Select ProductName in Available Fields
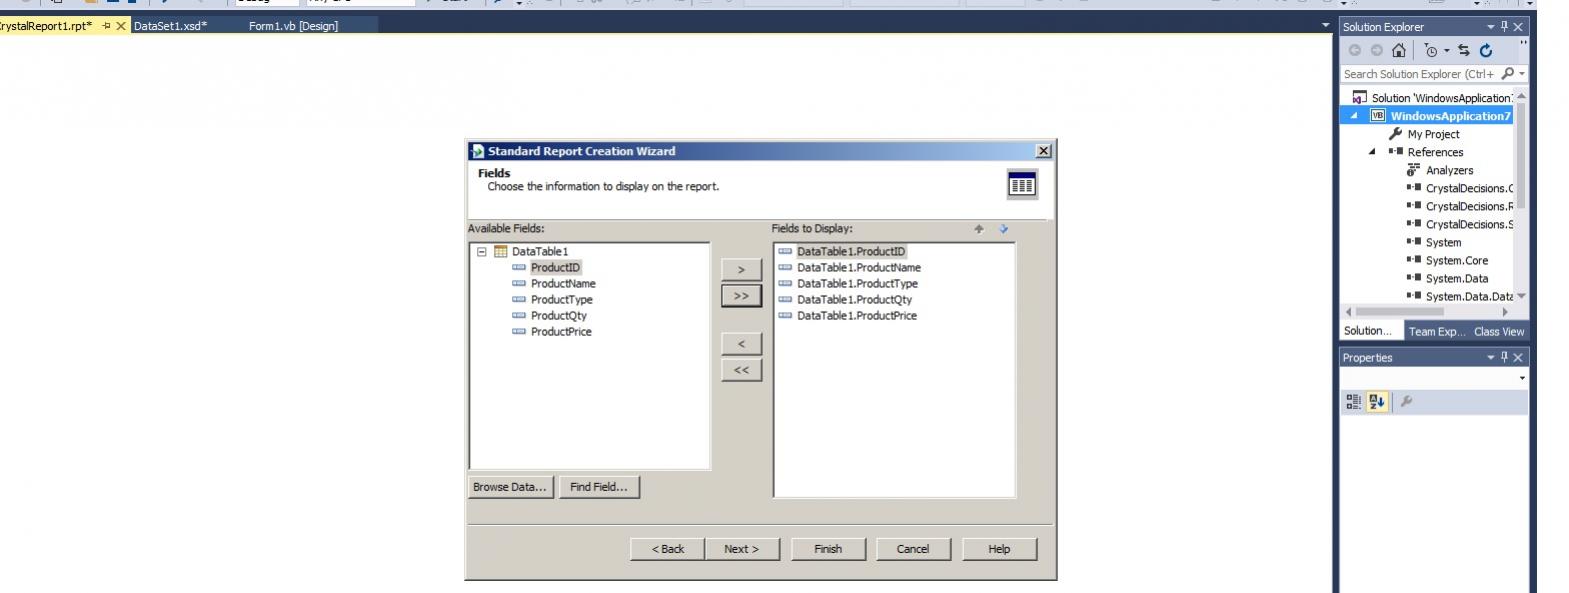 [x=563, y=284]
